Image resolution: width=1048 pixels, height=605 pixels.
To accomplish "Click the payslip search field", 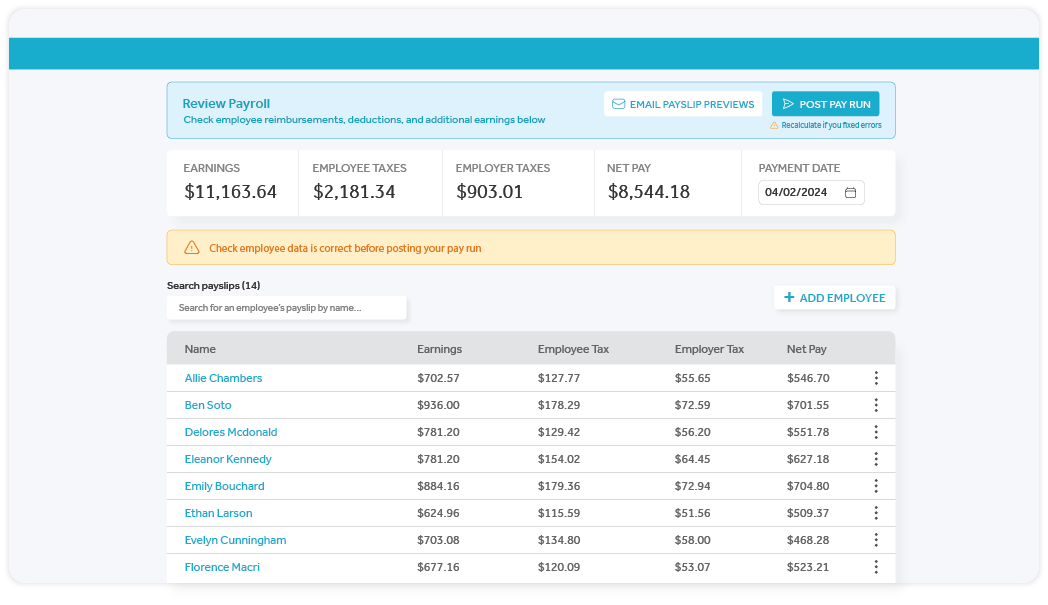I will [x=286, y=308].
